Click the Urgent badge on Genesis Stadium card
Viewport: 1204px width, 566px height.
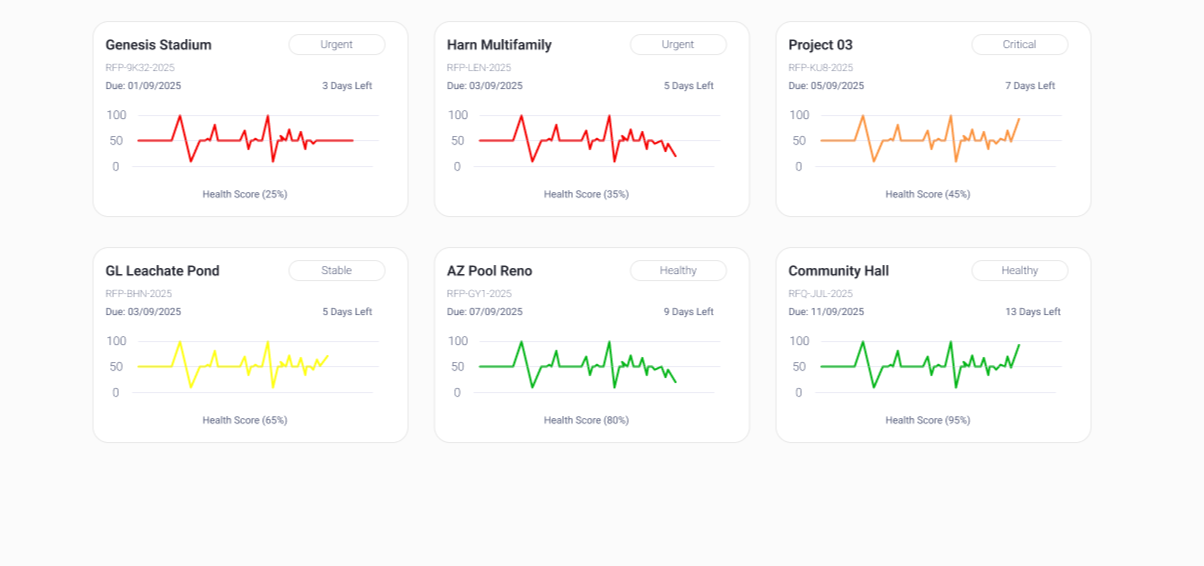337,45
